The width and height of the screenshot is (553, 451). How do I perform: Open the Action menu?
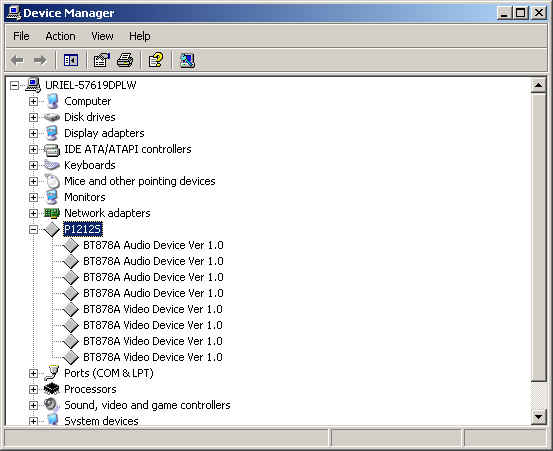(x=60, y=36)
